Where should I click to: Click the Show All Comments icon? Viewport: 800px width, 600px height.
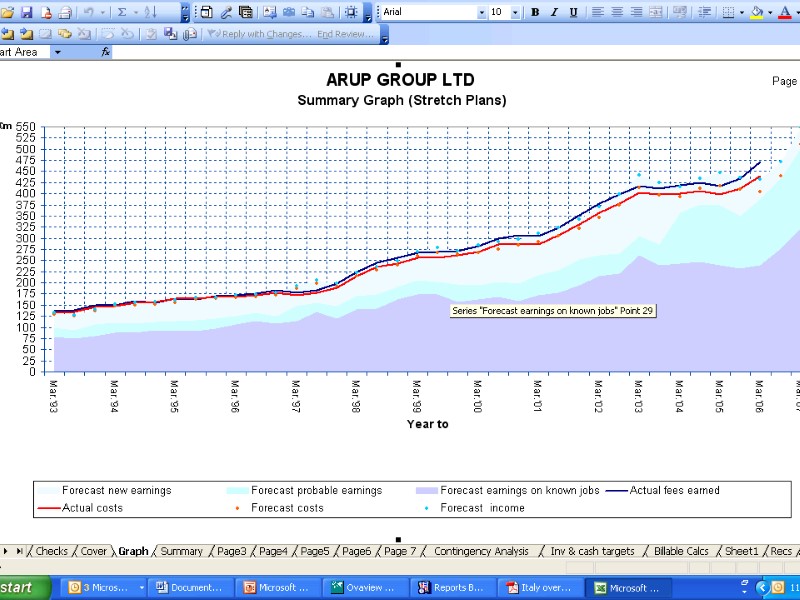[x=65, y=34]
